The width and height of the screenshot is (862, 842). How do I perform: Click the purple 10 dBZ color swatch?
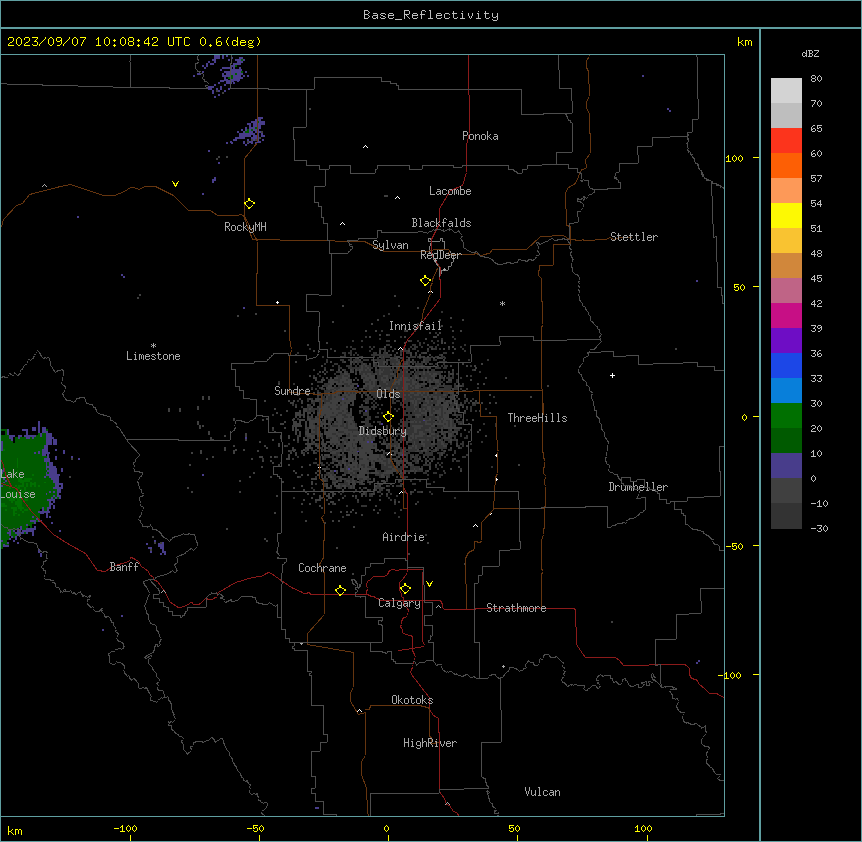click(786, 466)
